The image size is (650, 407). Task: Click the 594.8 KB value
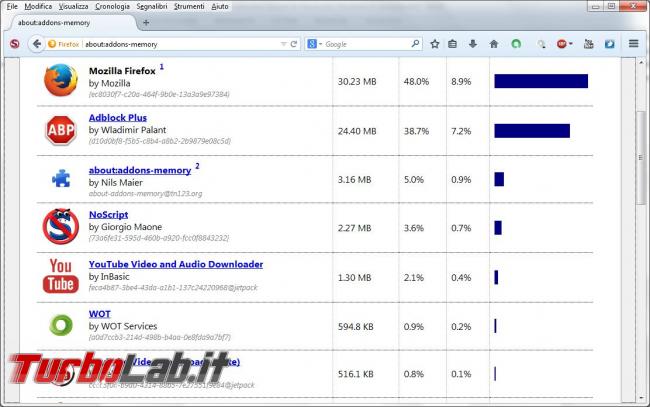(x=356, y=327)
